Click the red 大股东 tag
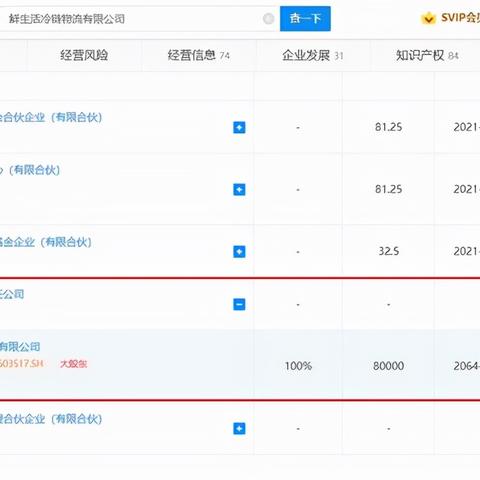The width and height of the screenshot is (480, 480). [x=74, y=364]
